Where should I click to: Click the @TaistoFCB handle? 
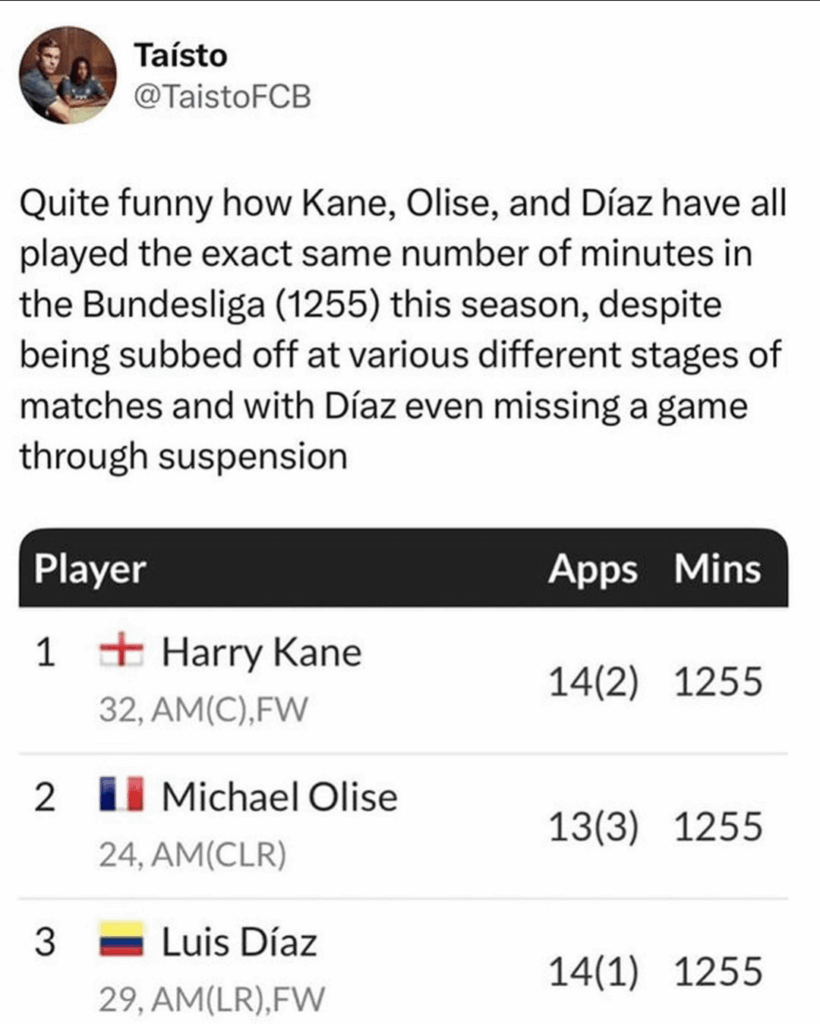(x=221, y=97)
